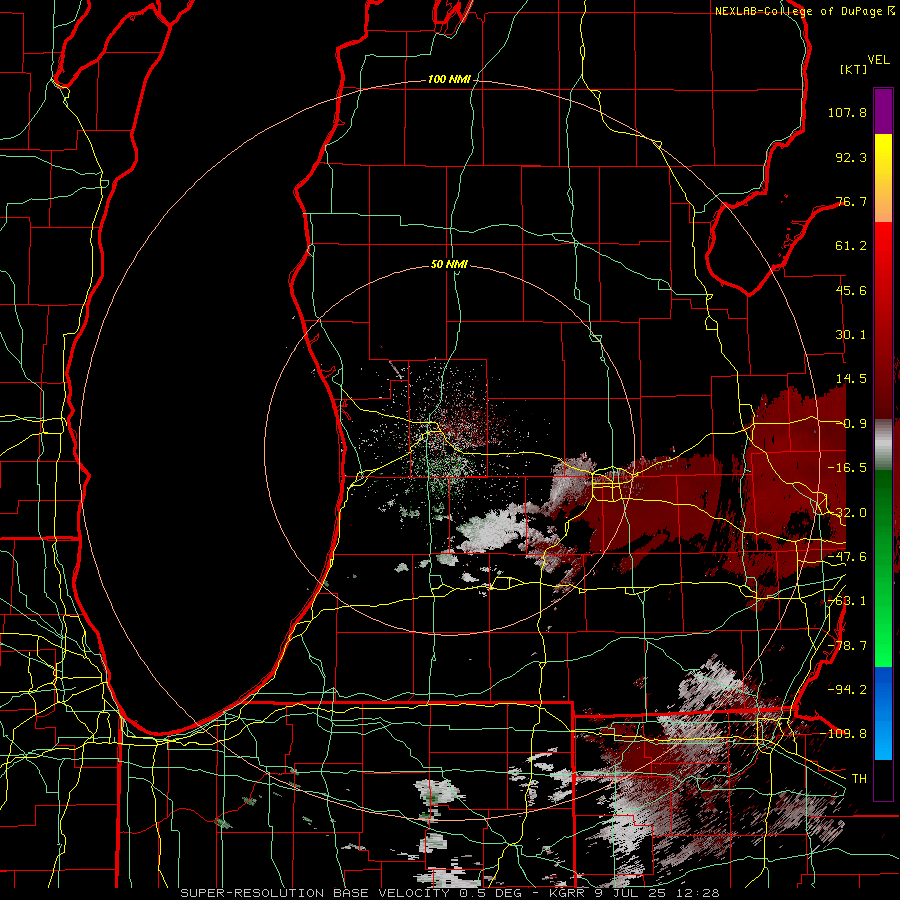
Task: Click the [KT] units label
Action: [x=853, y=69]
